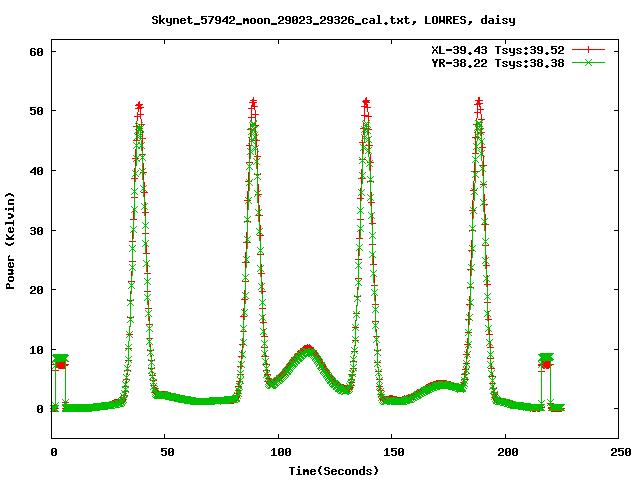Click the y-axis tick label 10
Viewport: 640px width, 480px height.
pyautogui.click(x=36, y=350)
